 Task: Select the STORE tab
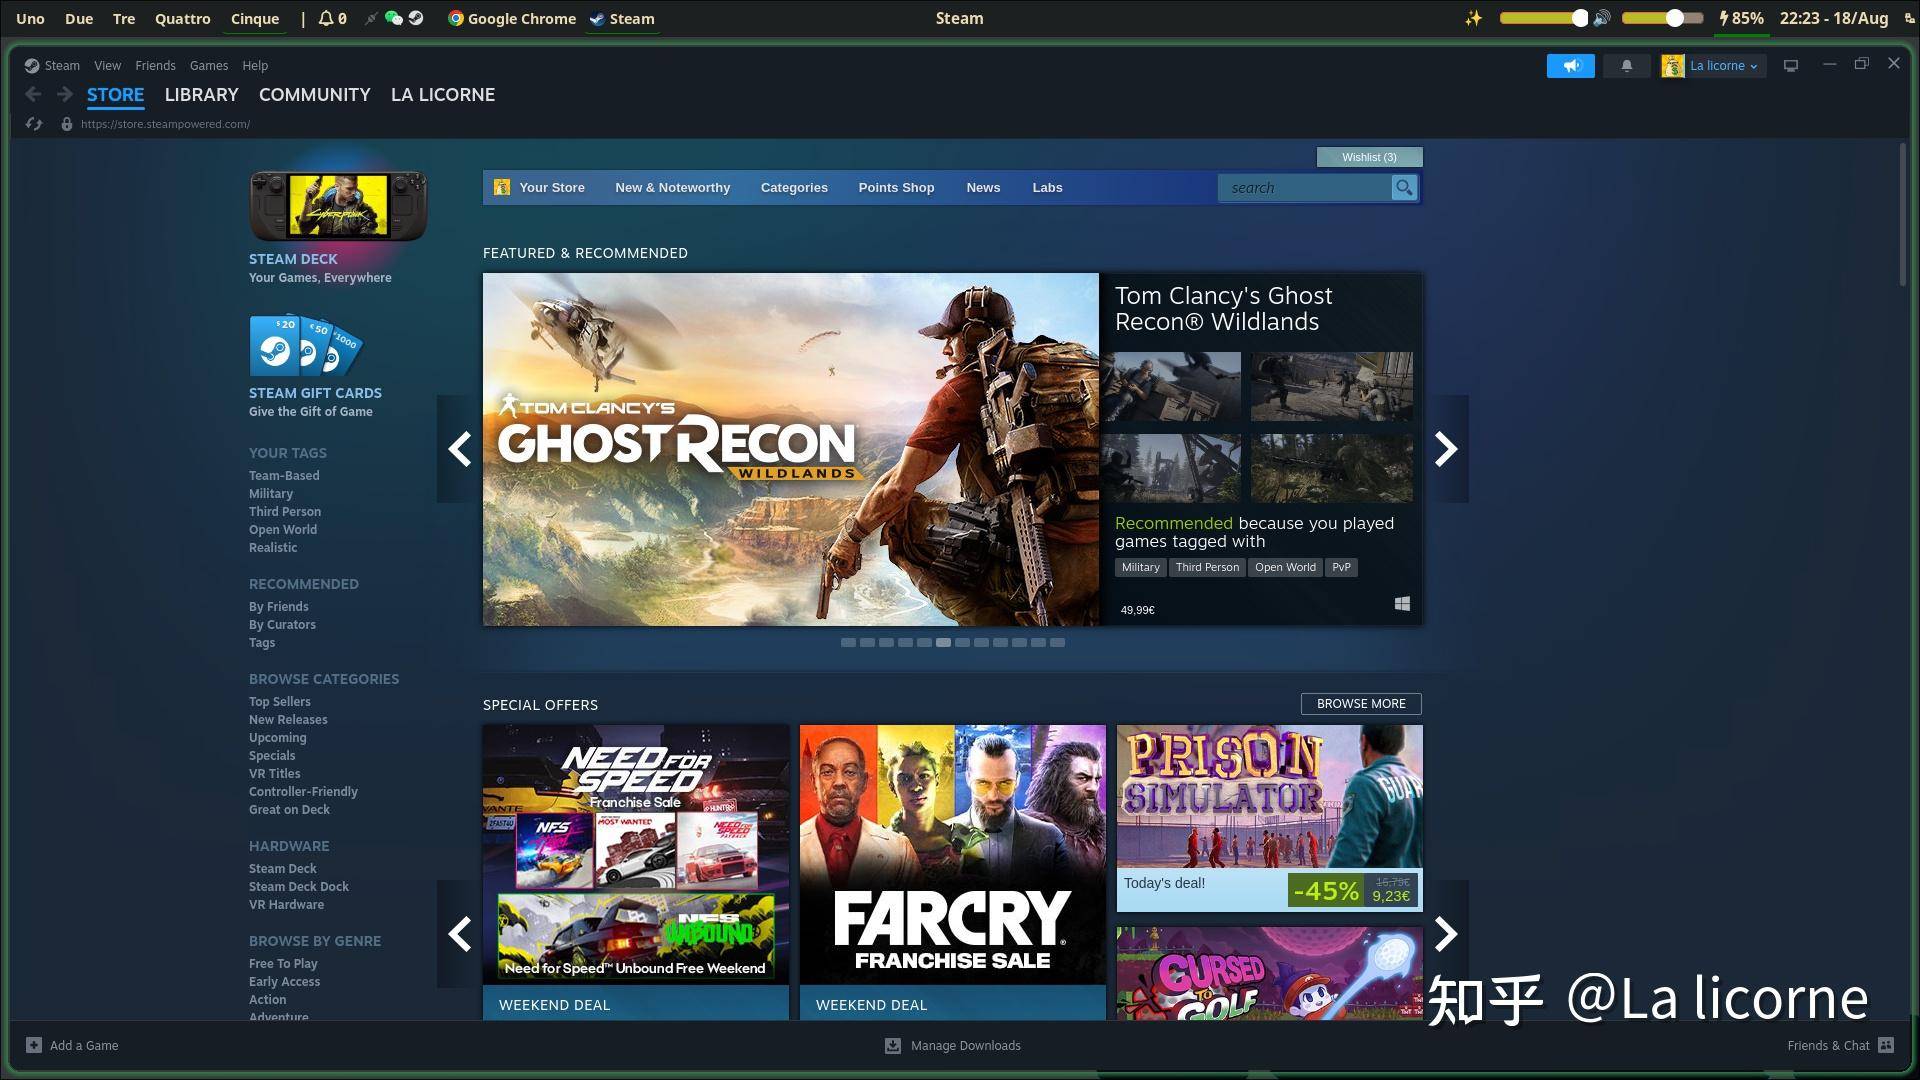tap(115, 94)
